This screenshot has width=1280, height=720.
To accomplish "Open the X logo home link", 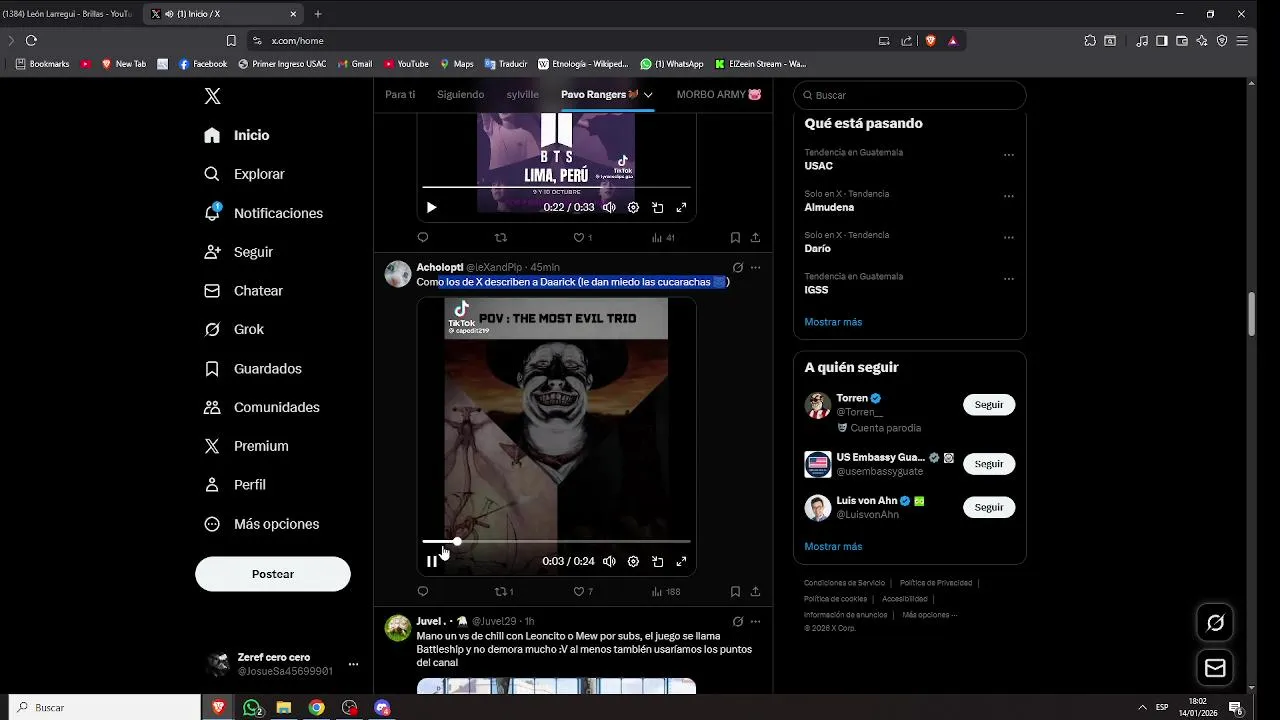I will coord(212,96).
